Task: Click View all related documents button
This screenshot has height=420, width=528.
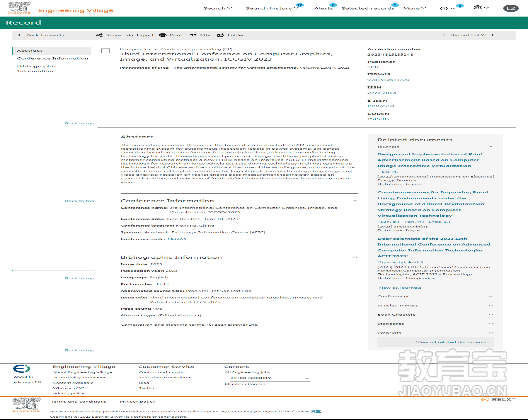Action: [435, 342]
